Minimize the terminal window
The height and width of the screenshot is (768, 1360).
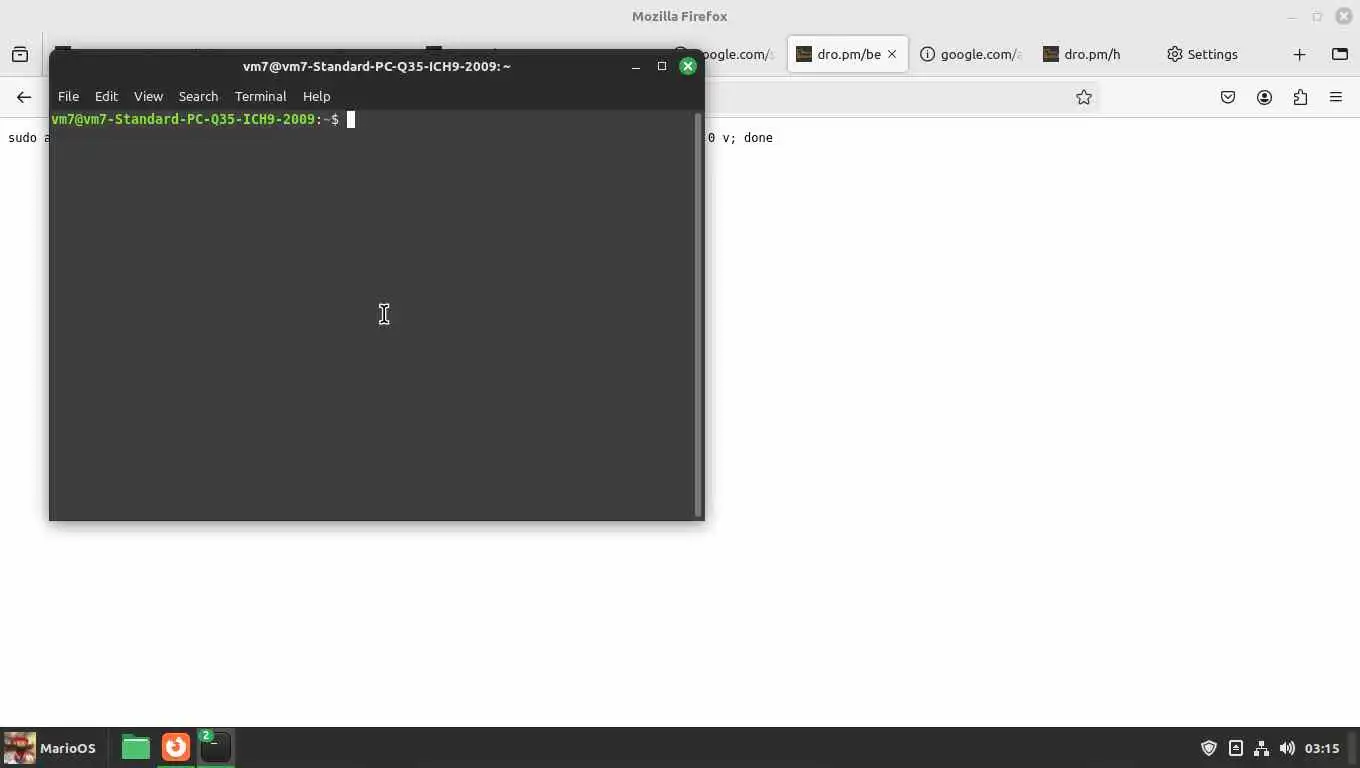[635, 66]
